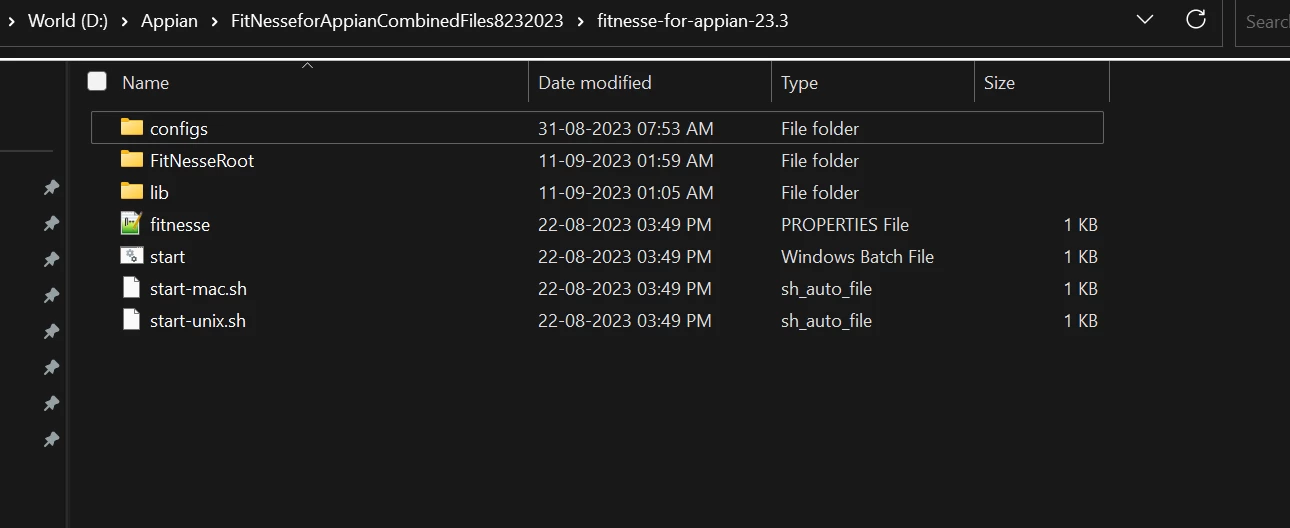This screenshot has width=1290, height=528.
Task: Sort files by Type column header
Action: click(x=799, y=83)
